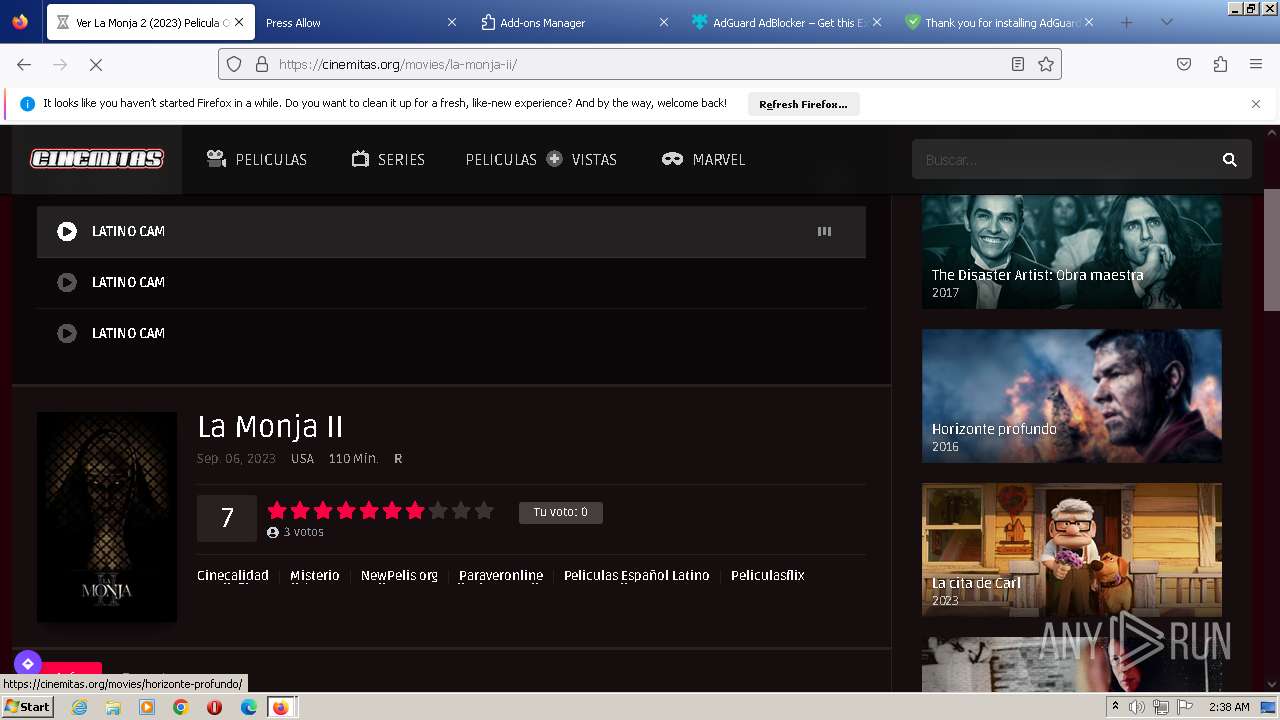Open the PELICULAS menu item
1280x720 pixels.
click(x=257, y=159)
